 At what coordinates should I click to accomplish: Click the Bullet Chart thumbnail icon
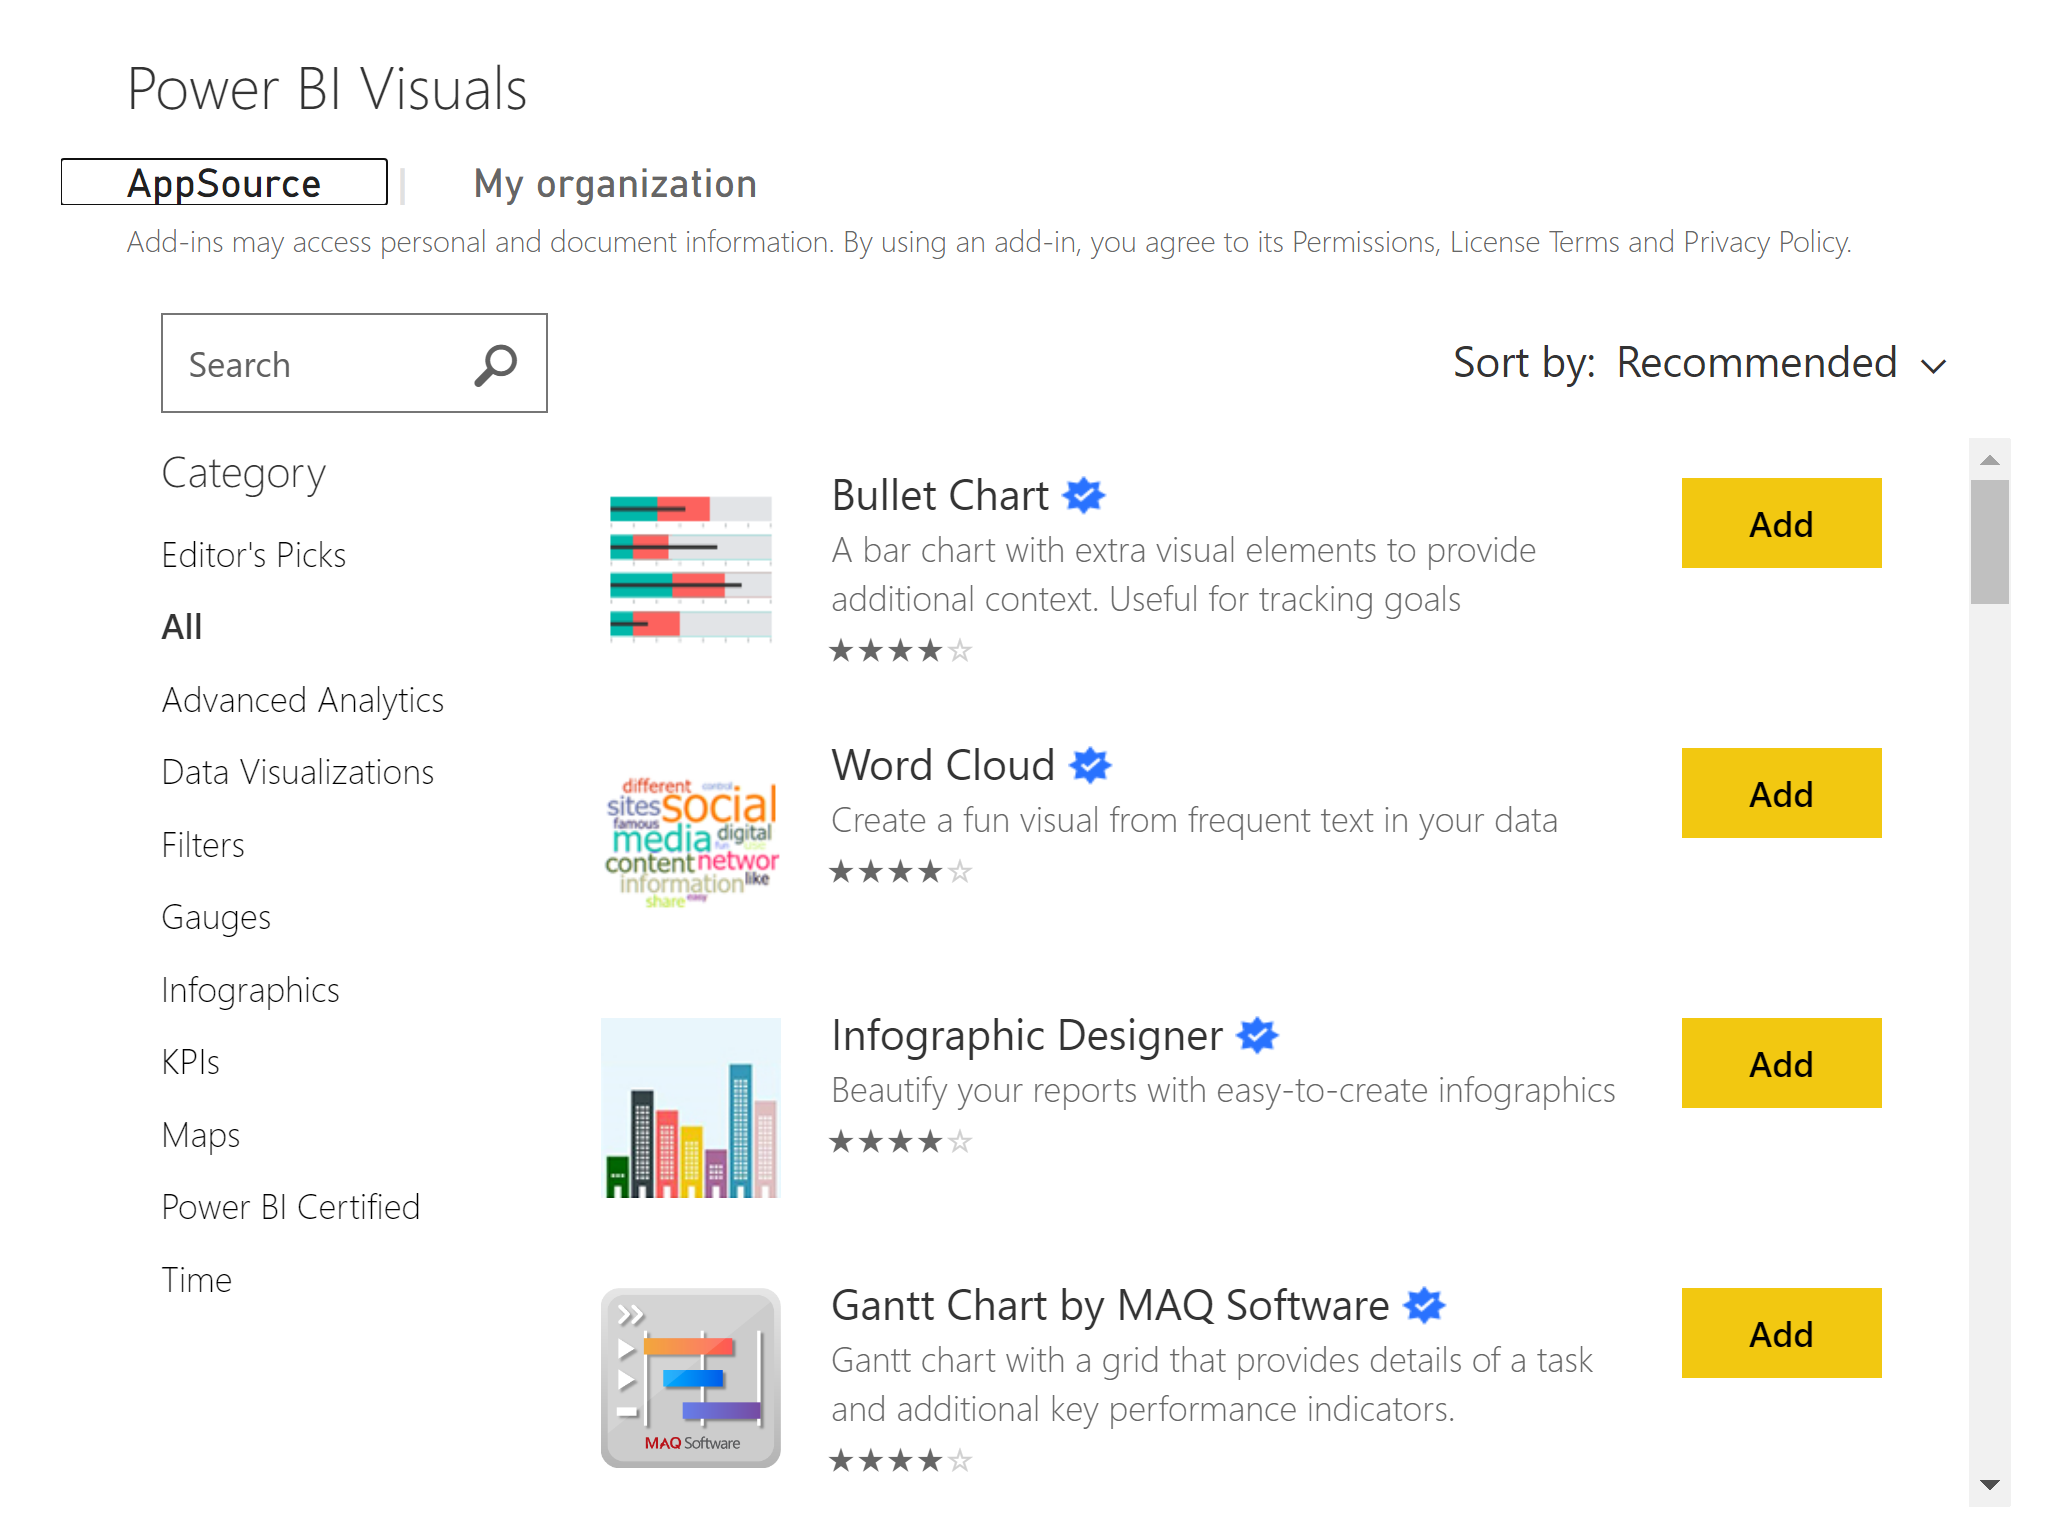tap(690, 568)
